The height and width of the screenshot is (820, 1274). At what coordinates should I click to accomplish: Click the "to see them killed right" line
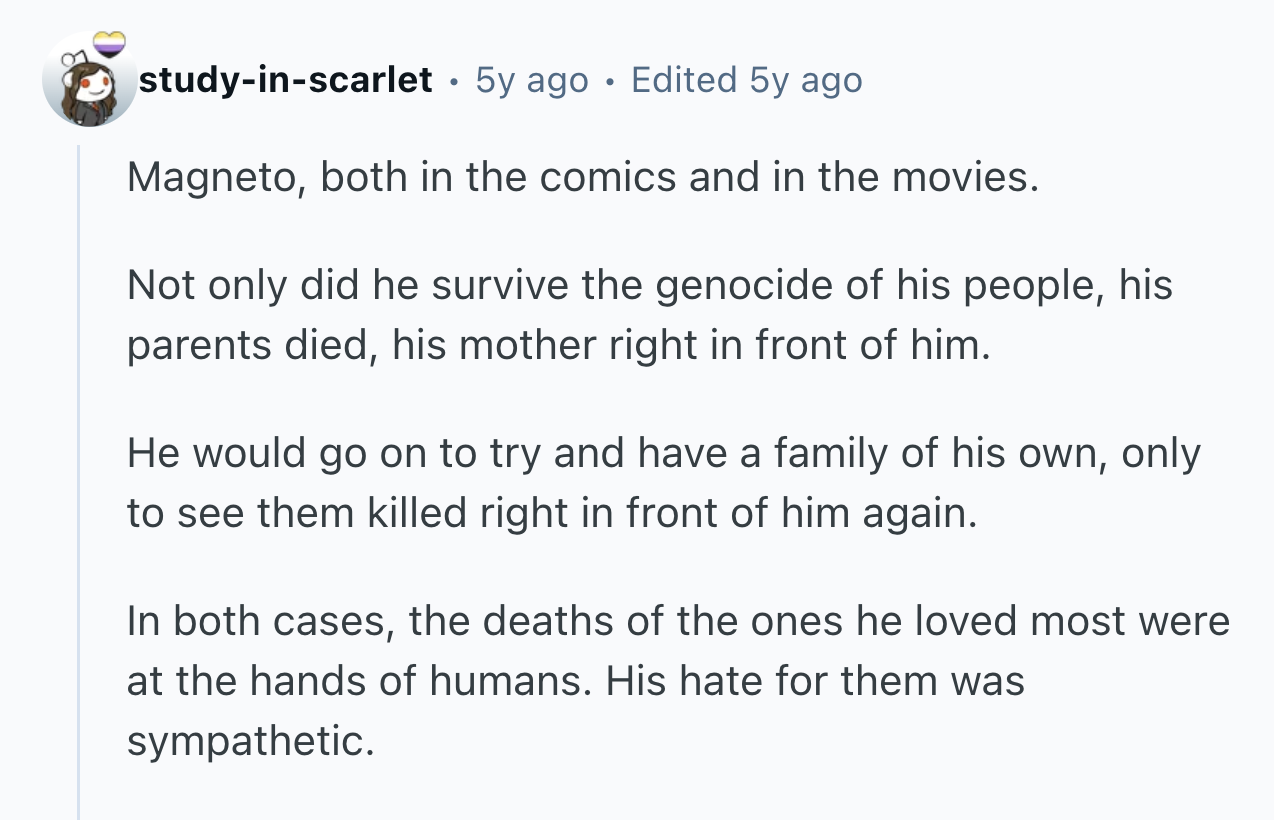pos(550,514)
